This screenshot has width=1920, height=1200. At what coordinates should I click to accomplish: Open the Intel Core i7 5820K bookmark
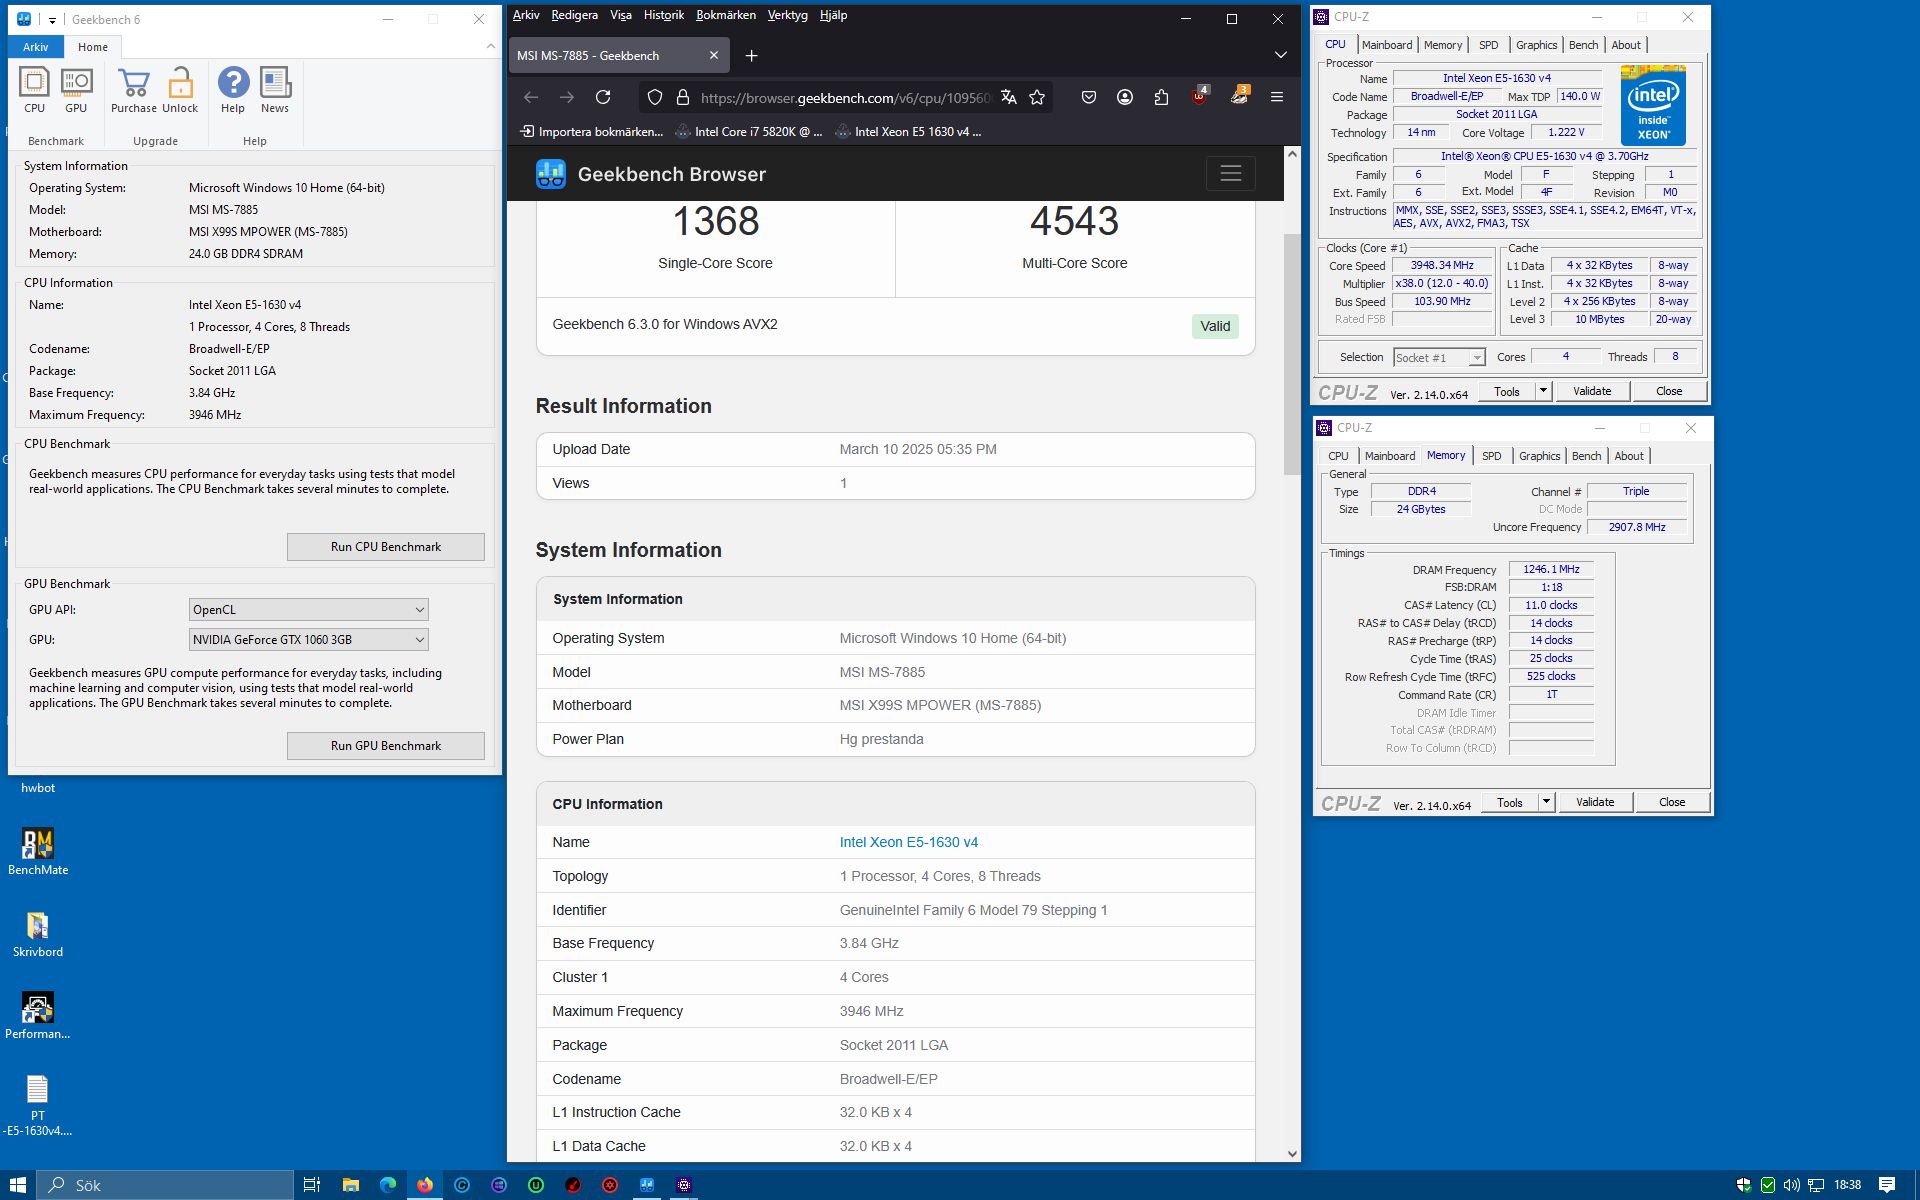pos(749,132)
